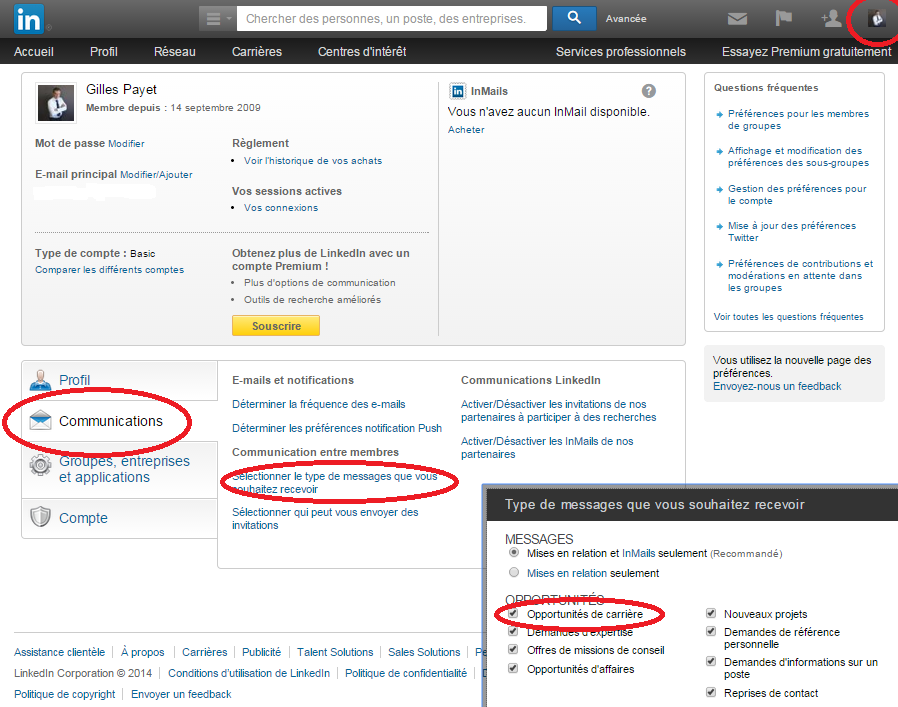The width and height of the screenshot is (898, 707).
Task: Open Services professionnels menu
Action: click(621, 52)
